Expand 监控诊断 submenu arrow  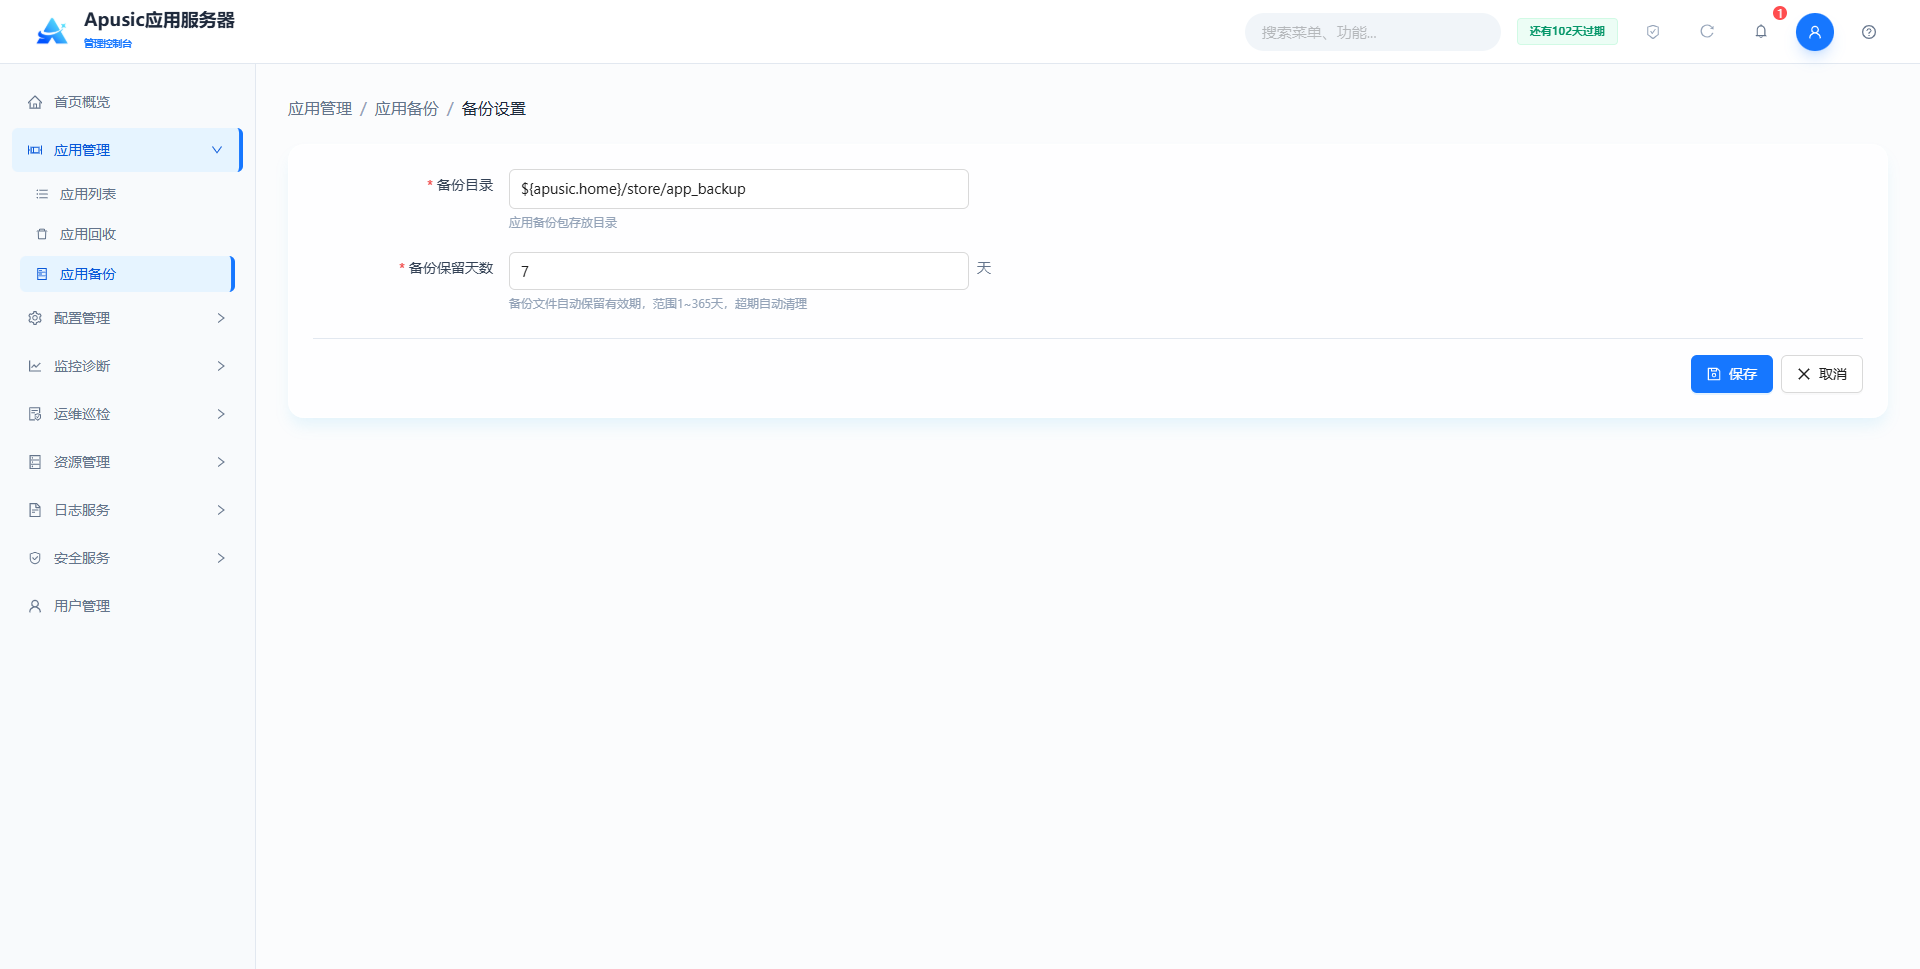[x=221, y=366]
